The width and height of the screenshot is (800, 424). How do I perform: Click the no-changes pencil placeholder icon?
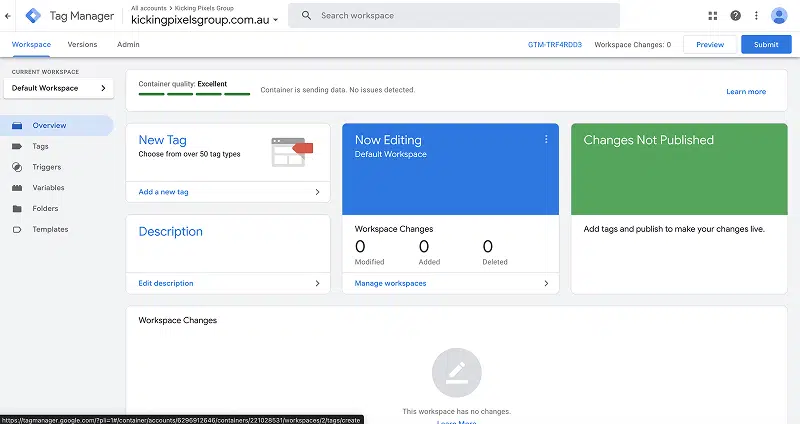(457, 372)
